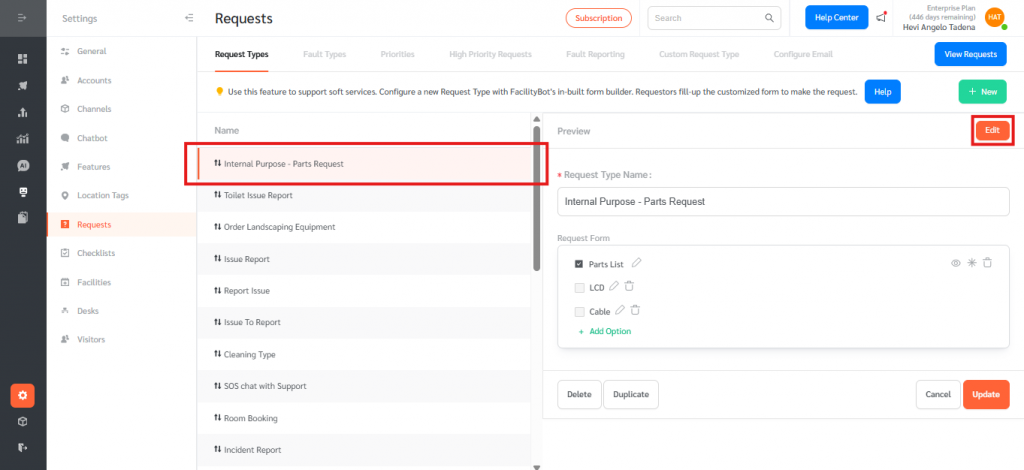The height and width of the screenshot is (470, 1024).
Task: Delete the LCD option with trash icon
Action: tap(629, 287)
